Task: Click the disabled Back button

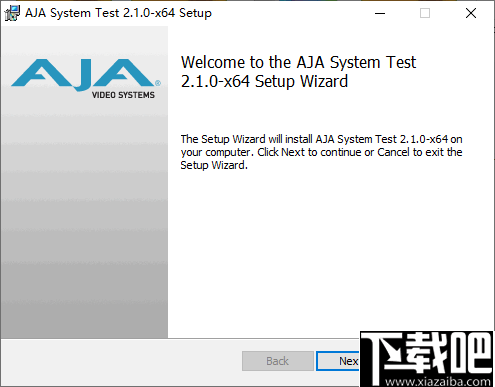Action: click(x=278, y=361)
